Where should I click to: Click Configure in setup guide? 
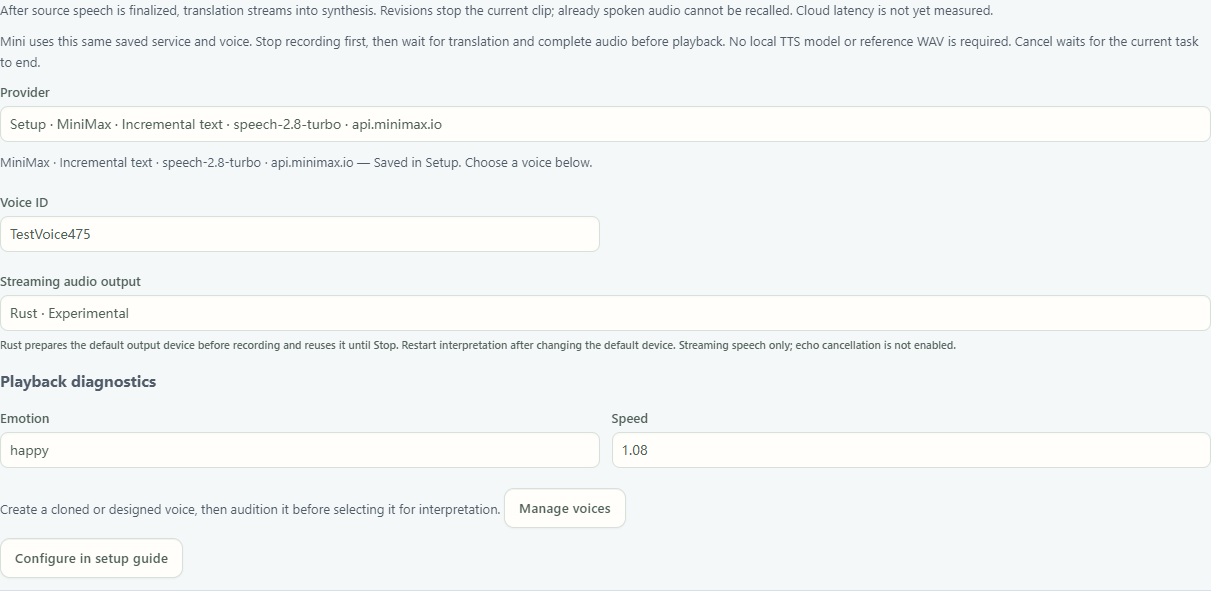(91, 558)
